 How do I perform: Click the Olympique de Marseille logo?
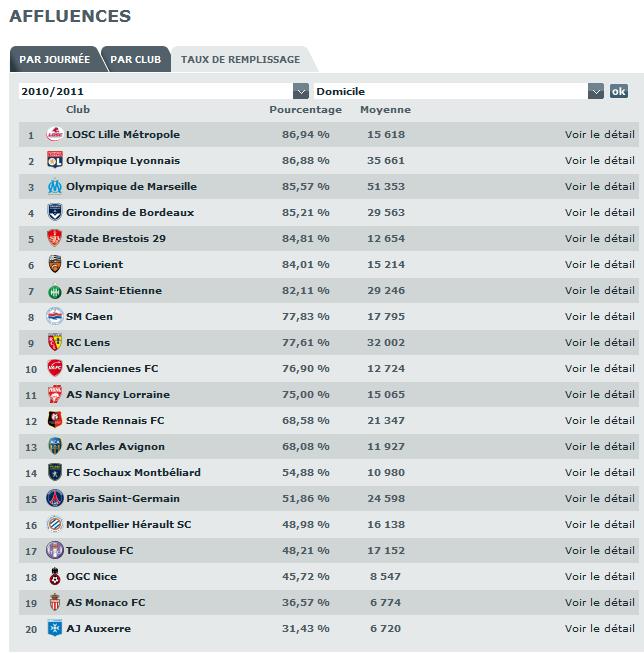[x=55, y=187]
